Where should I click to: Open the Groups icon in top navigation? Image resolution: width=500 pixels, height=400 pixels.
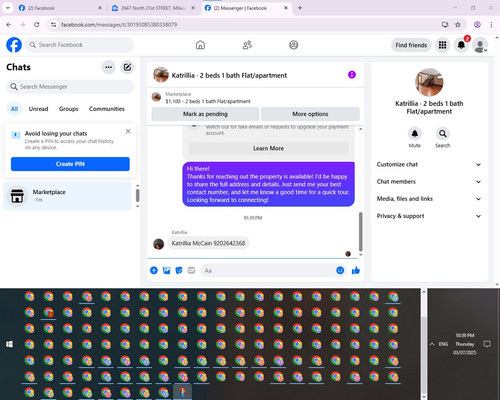coord(294,45)
